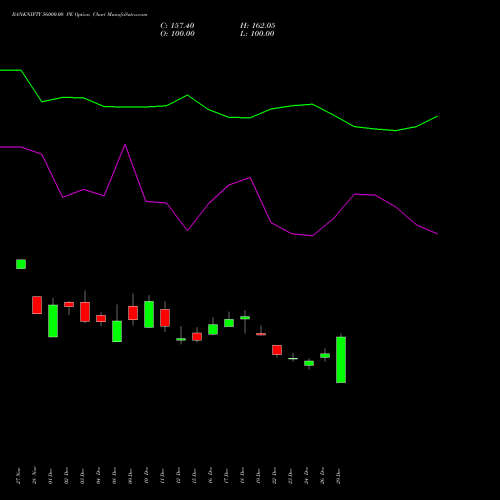The width and height of the screenshot is (500, 500).
Task: Click the tall green candle for 01 Dec
Action: coord(53,321)
